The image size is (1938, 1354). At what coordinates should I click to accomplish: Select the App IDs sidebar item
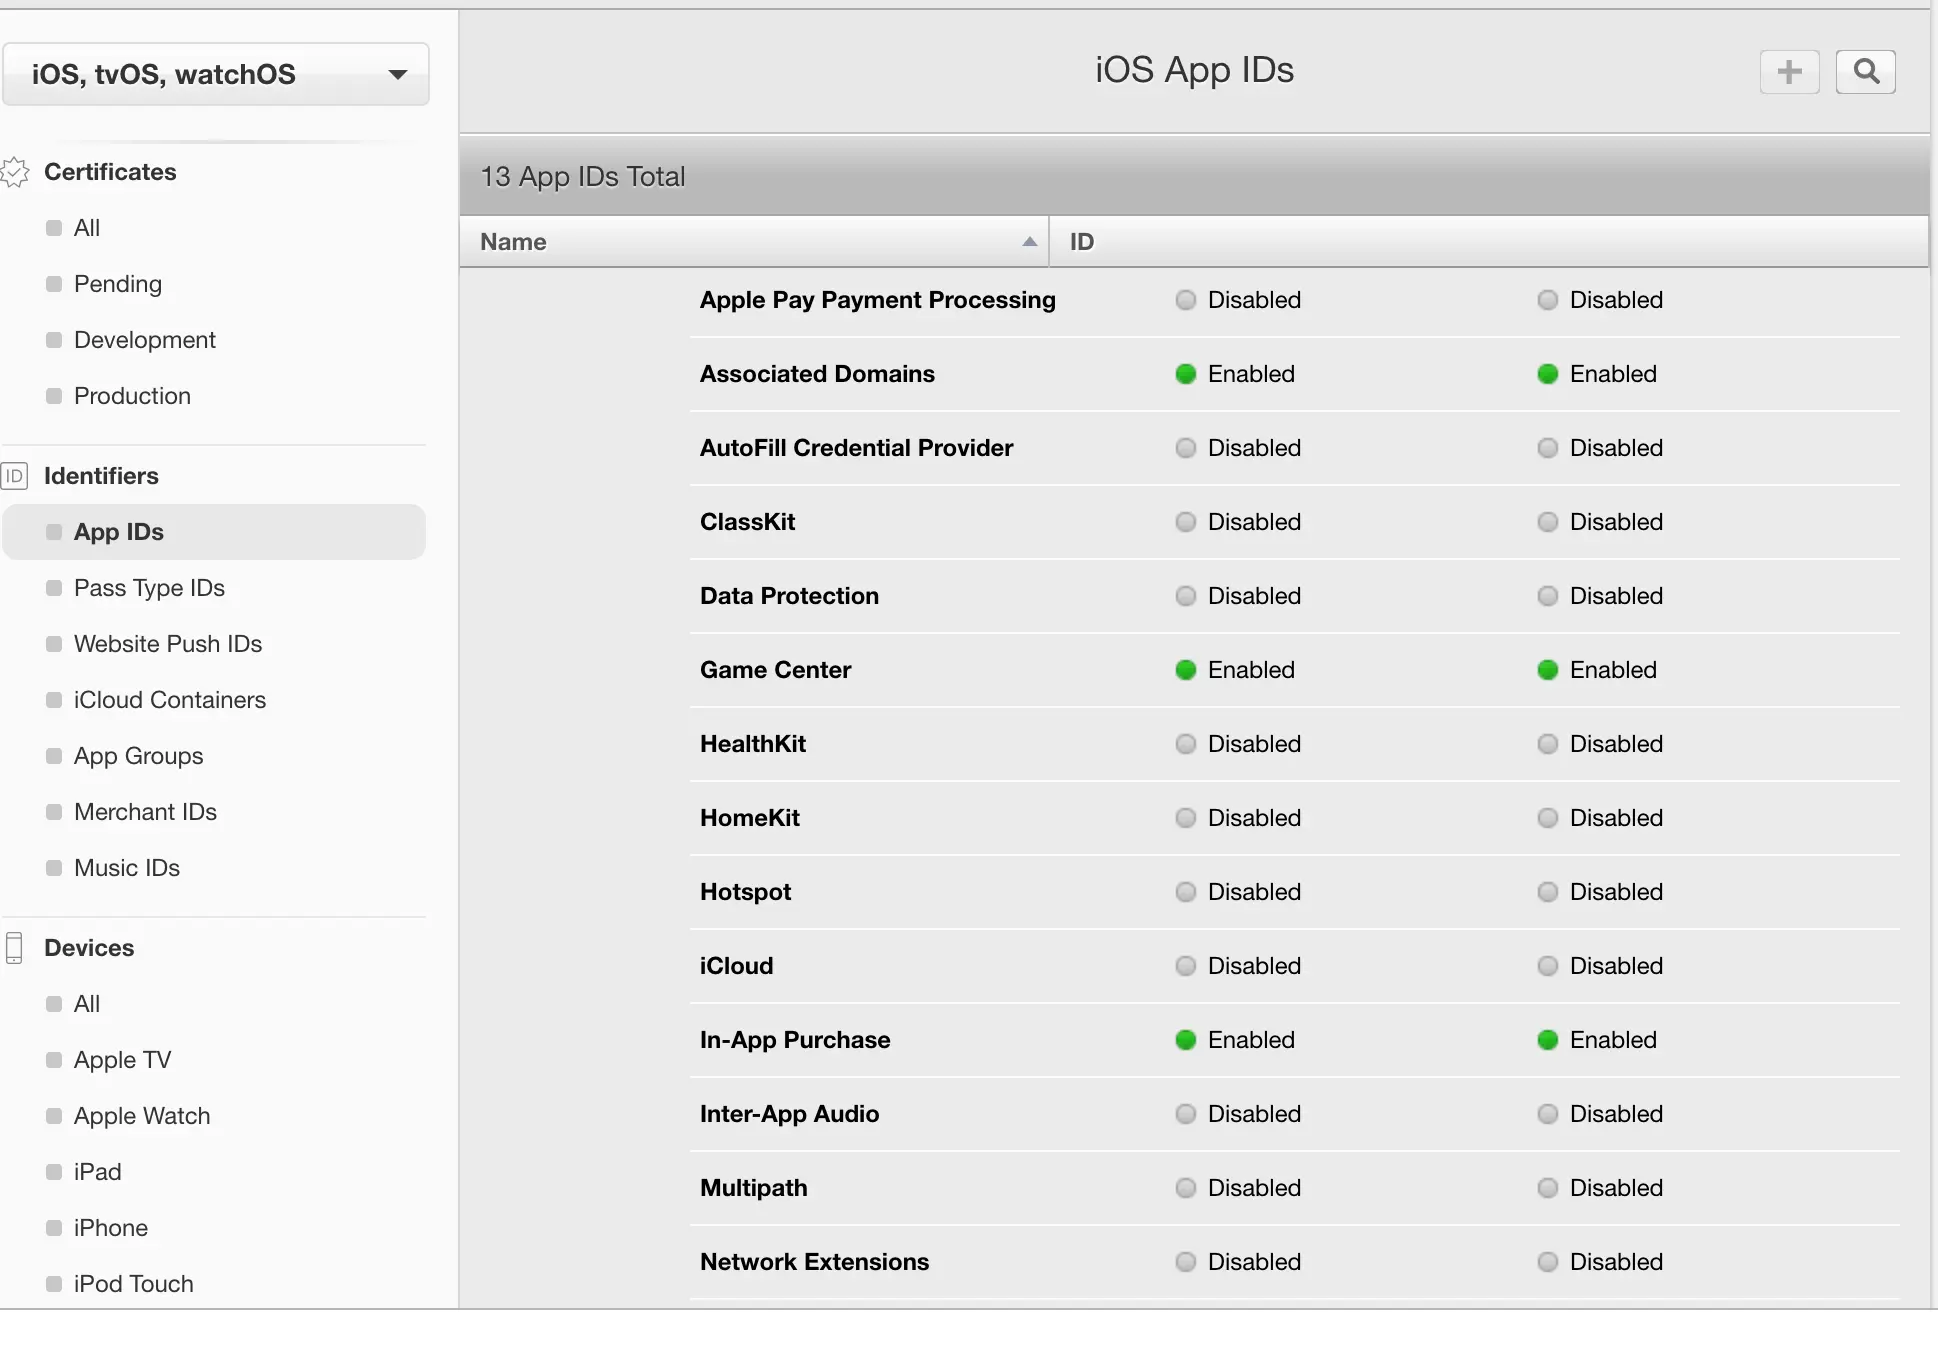click(118, 532)
